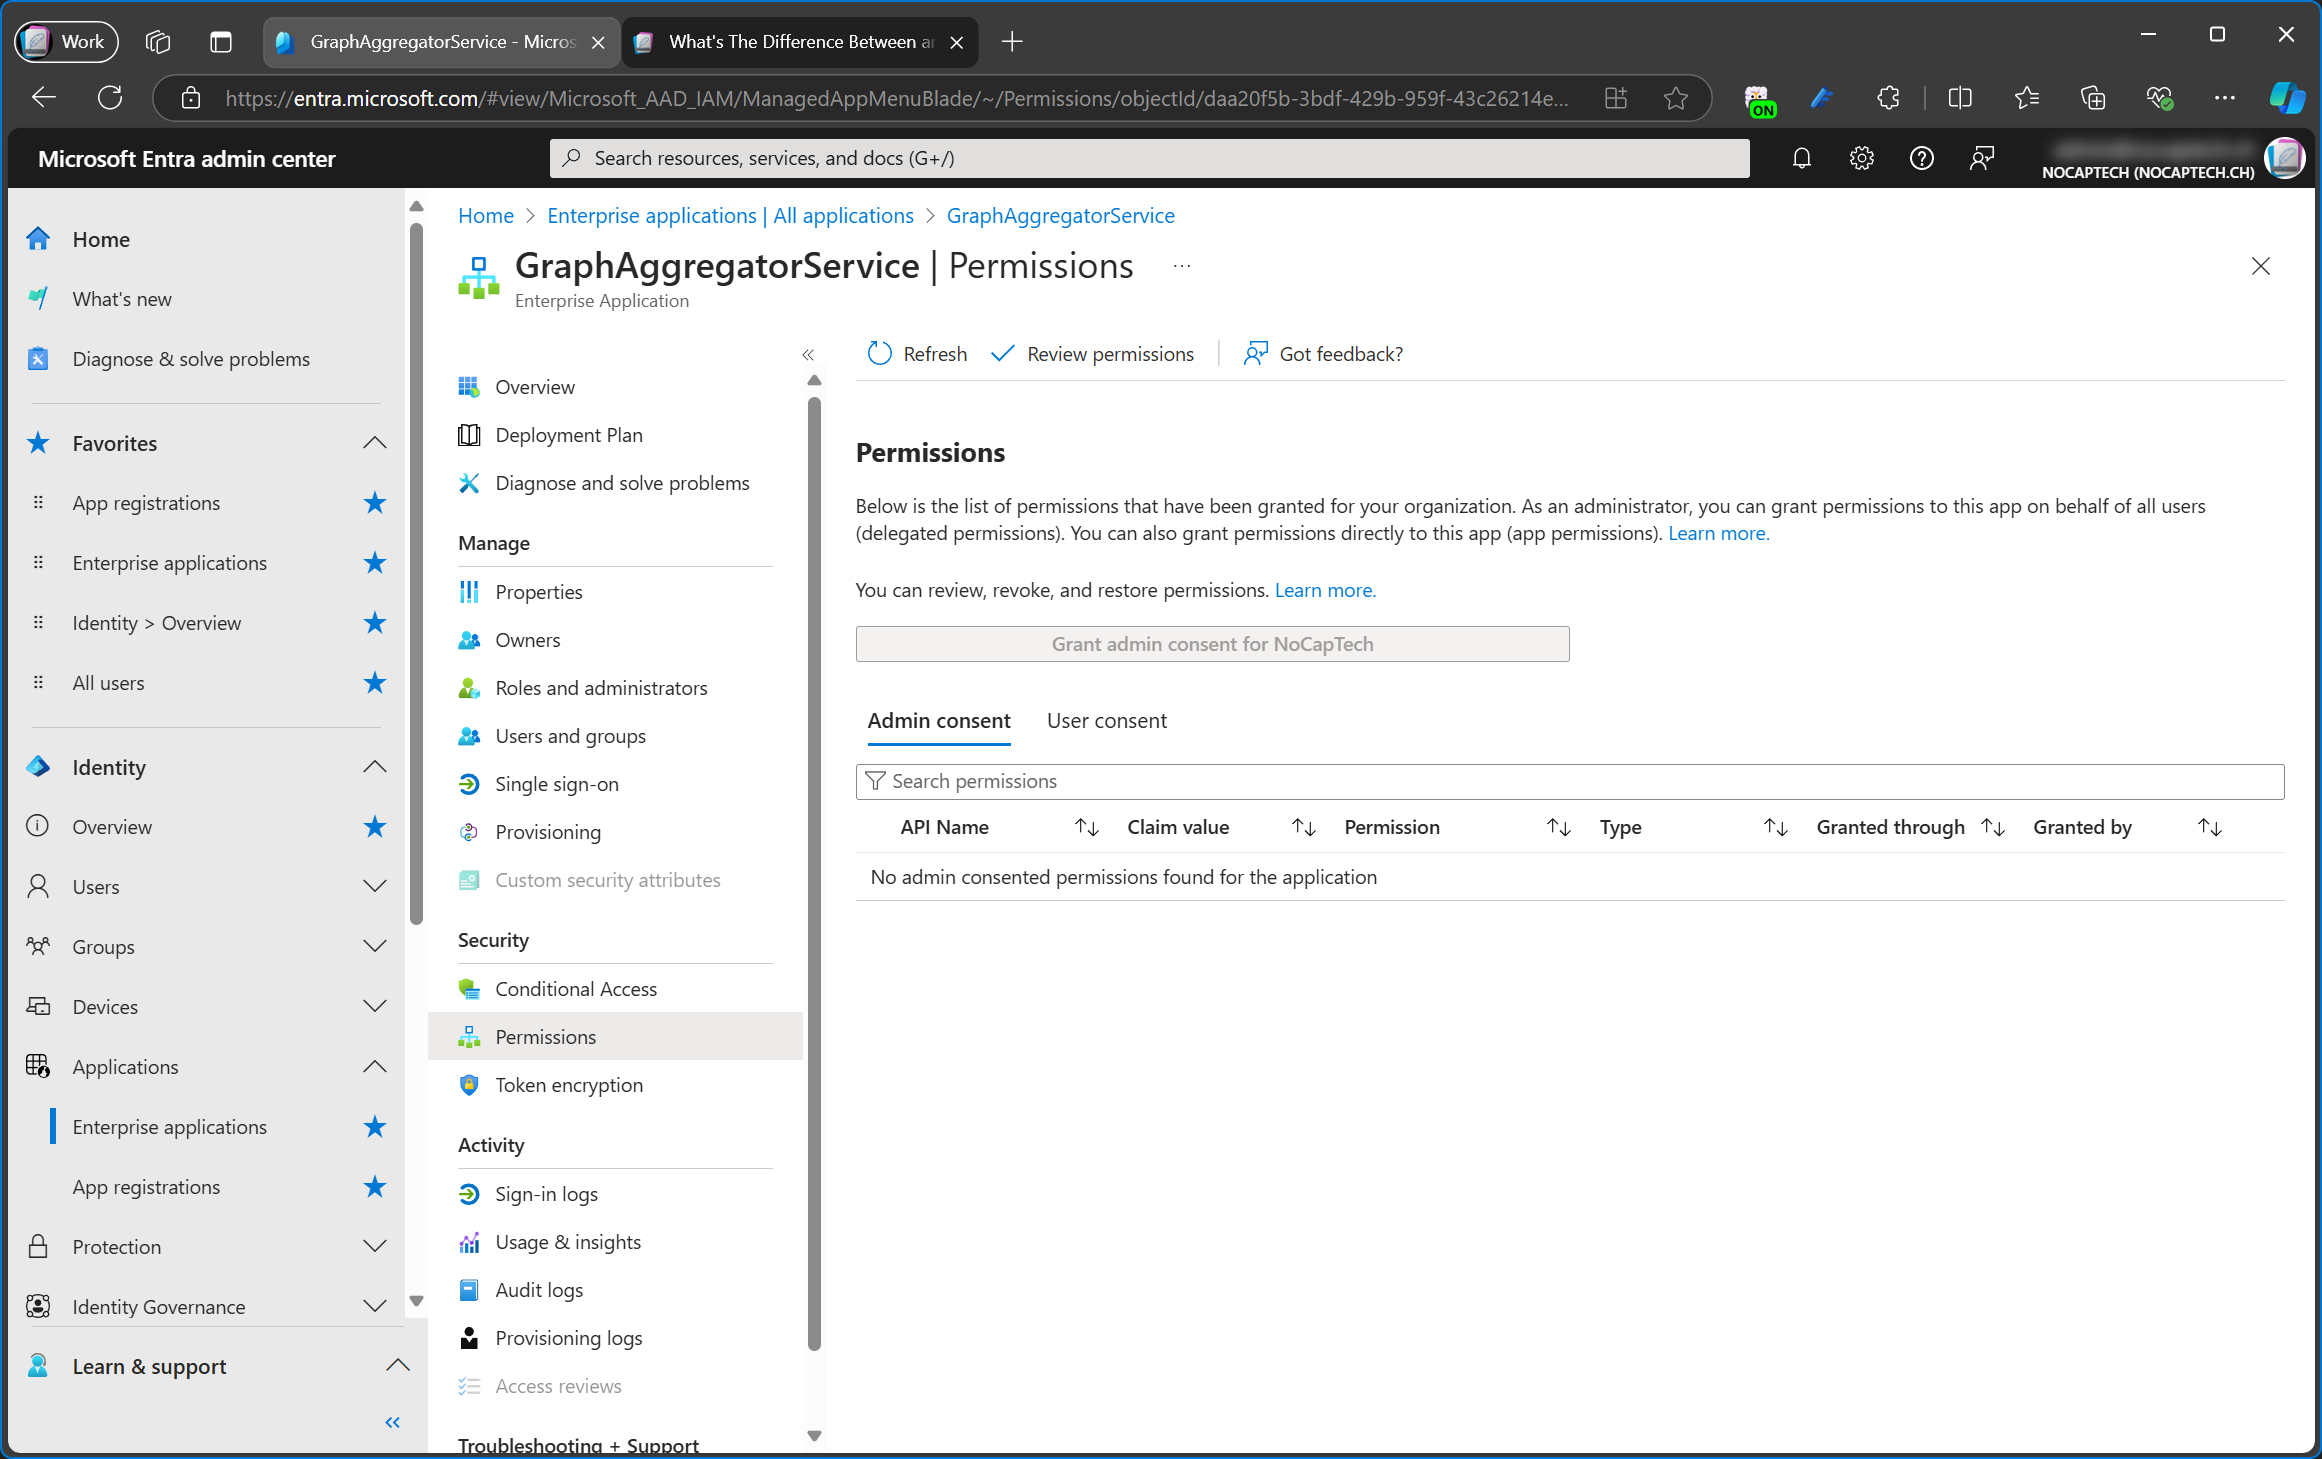Open the notifications bell icon

pos(1801,158)
